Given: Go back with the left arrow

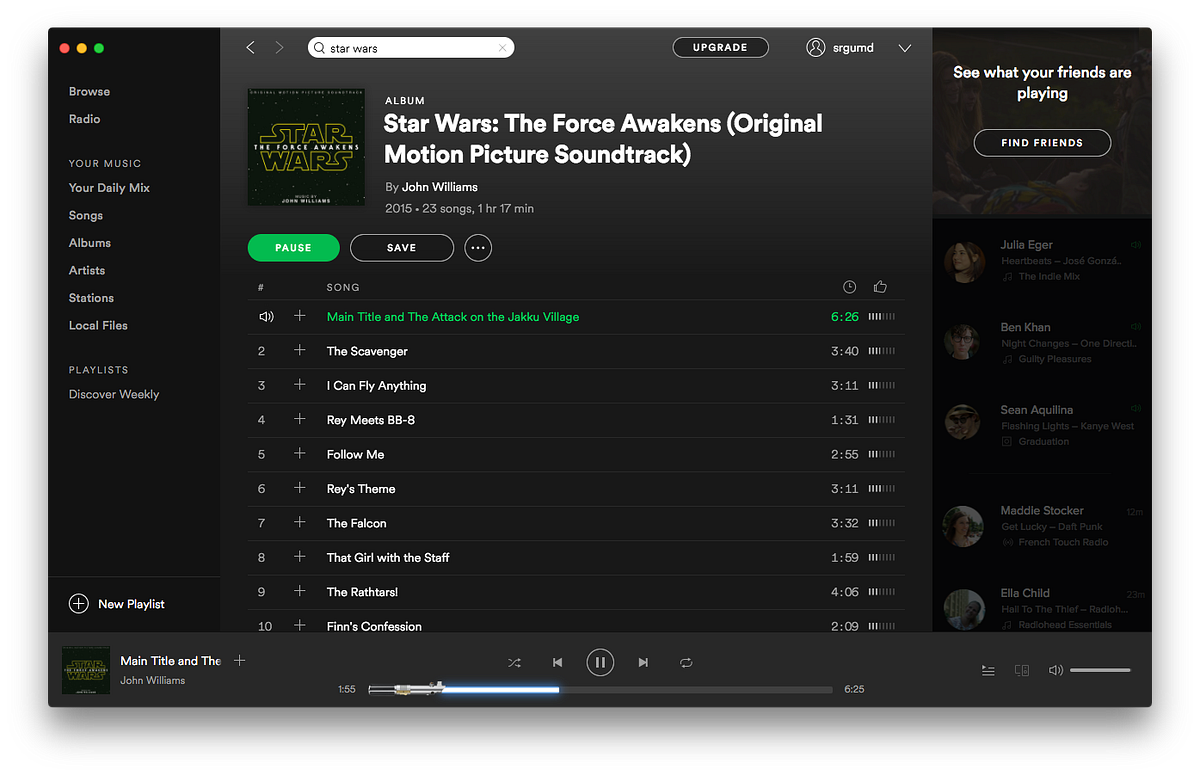Looking at the screenshot, I should [x=250, y=48].
